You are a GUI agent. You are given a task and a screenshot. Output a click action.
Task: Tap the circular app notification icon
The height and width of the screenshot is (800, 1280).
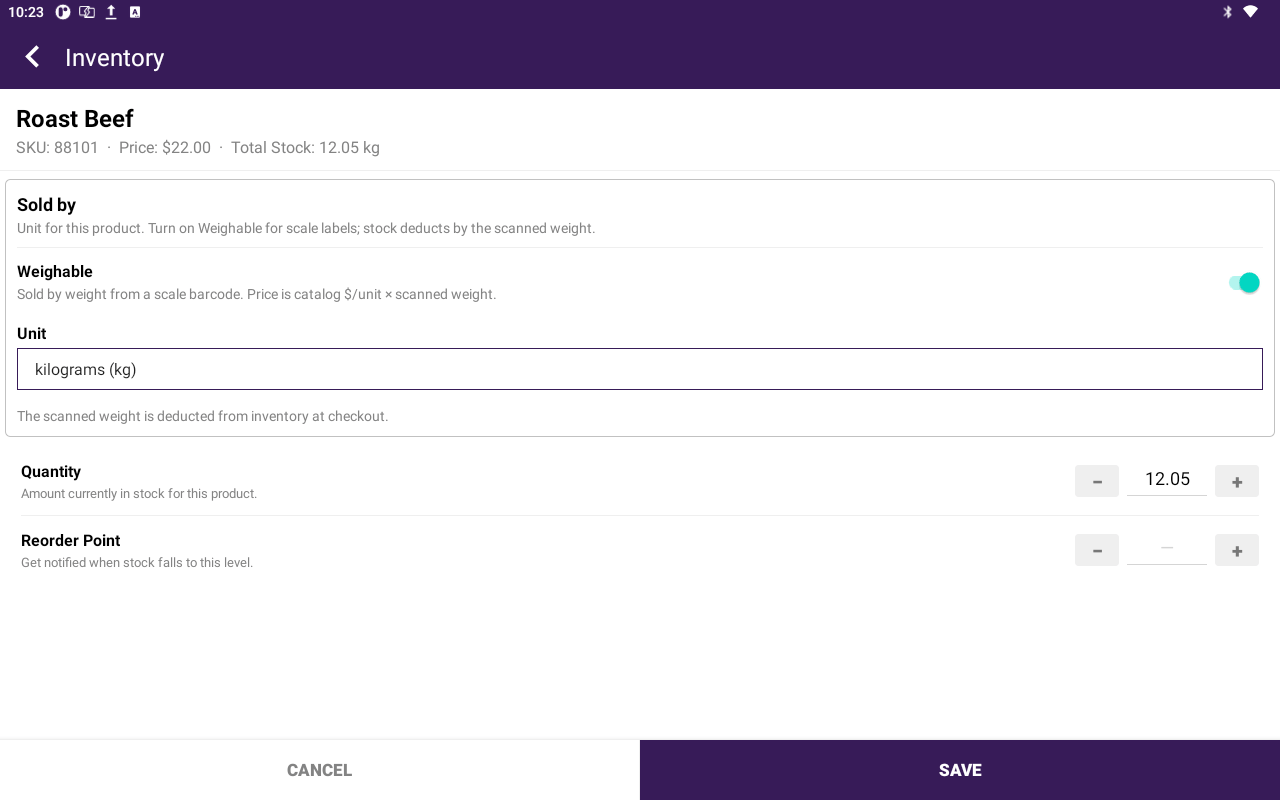coord(63,12)
